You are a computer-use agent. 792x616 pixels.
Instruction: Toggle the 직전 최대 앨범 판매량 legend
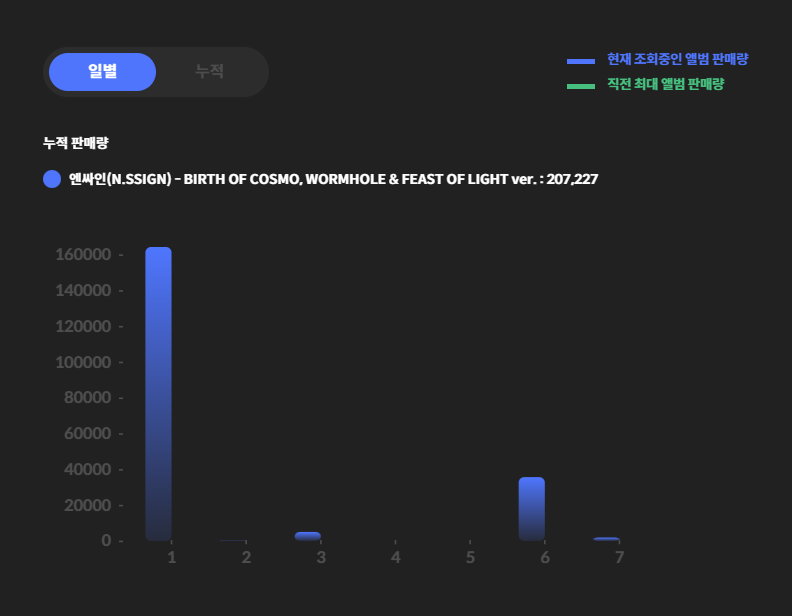point(665,84)
